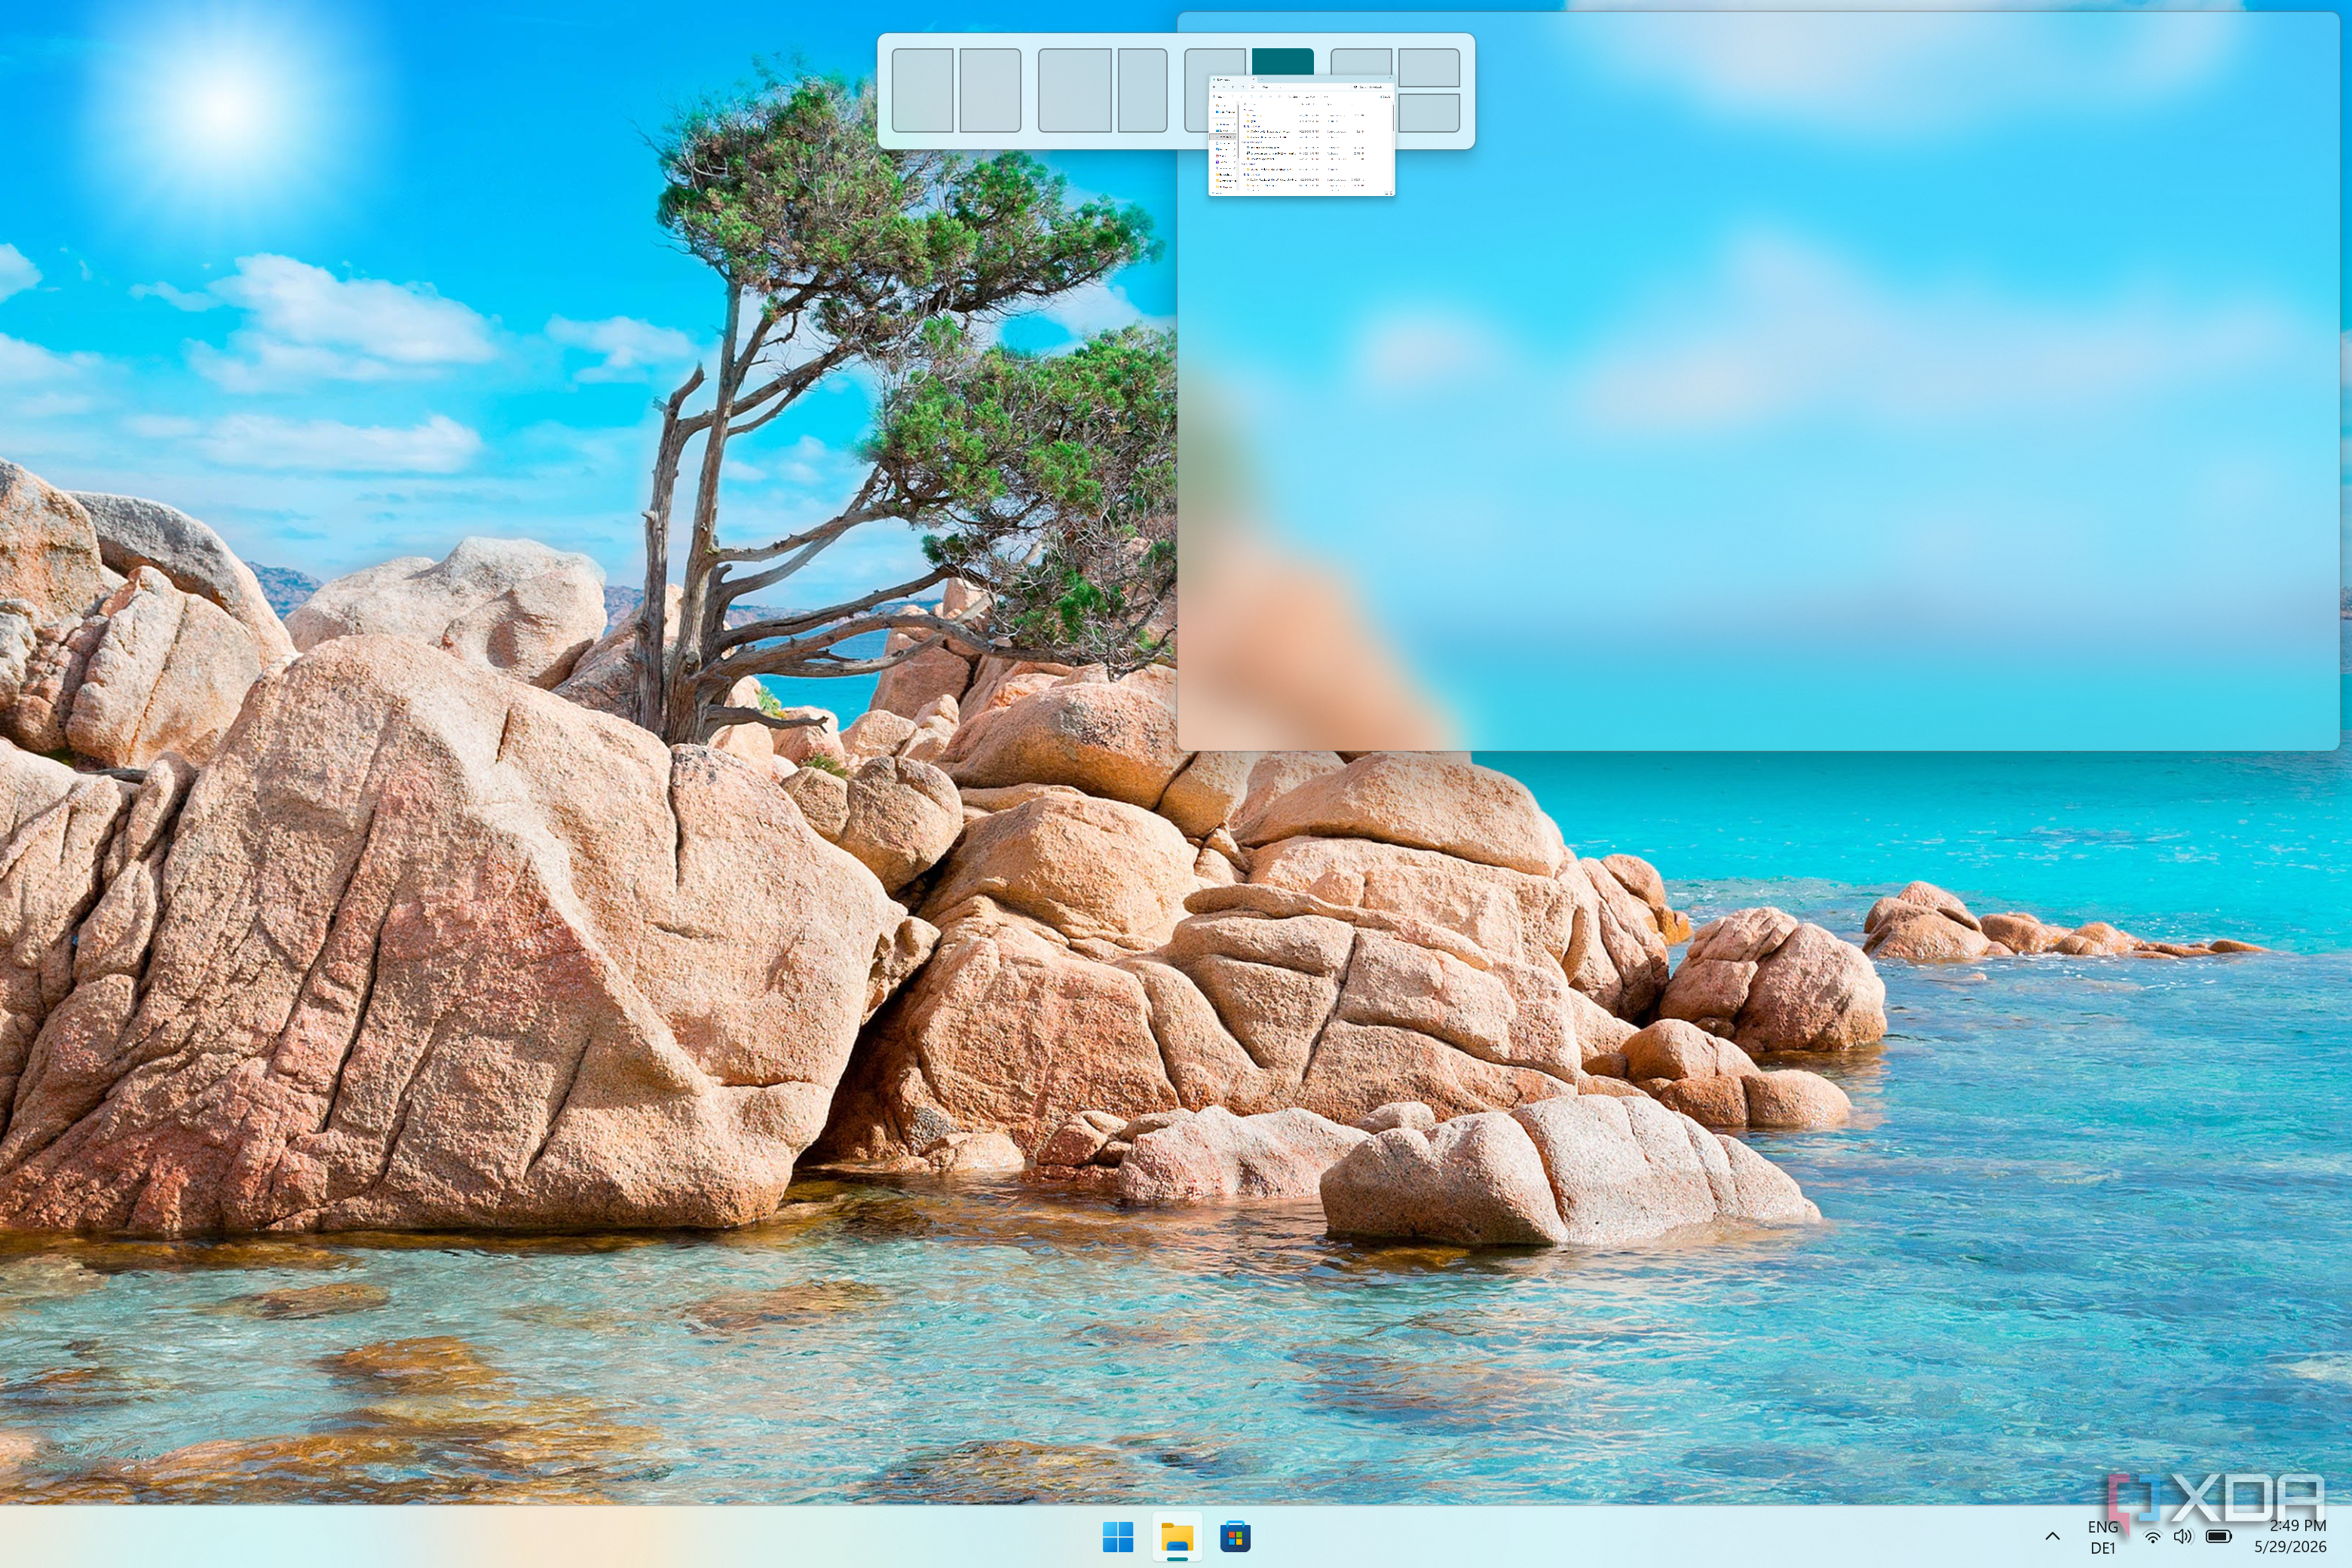This screenshot has width=2352, height=1568.
Task: Open Wi-Fi network settings in the tray
Action: point(2153,1537)
